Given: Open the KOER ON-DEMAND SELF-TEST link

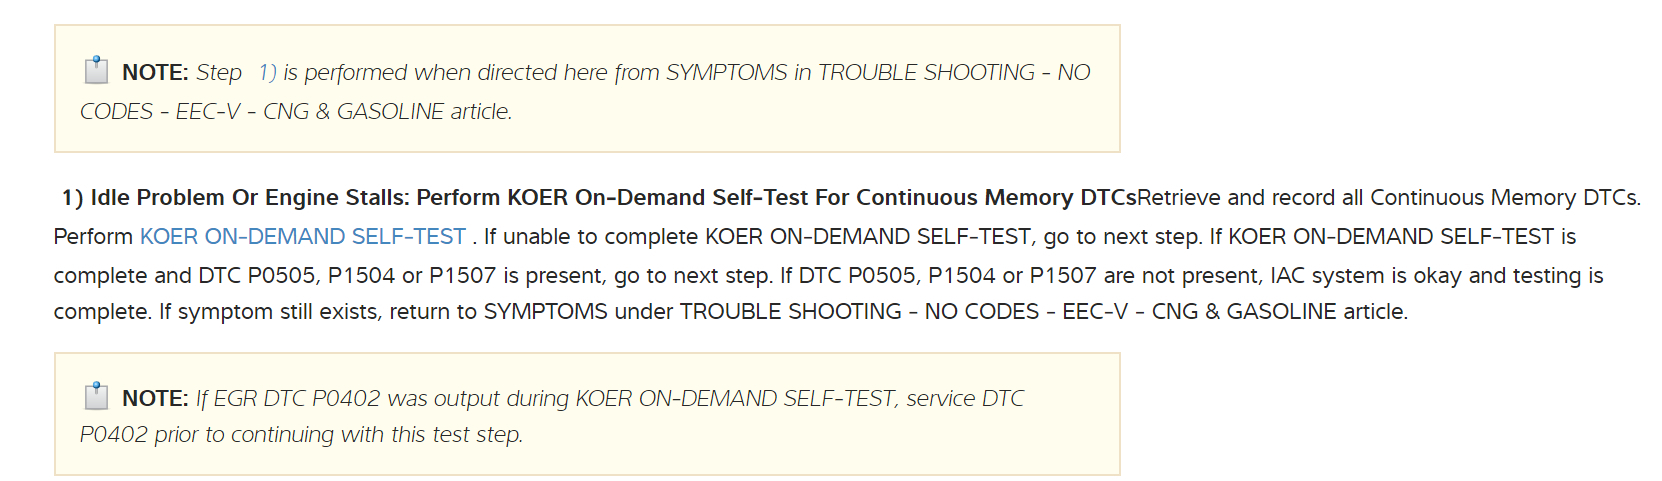Looking at the screenshot, I should point(302,237).
